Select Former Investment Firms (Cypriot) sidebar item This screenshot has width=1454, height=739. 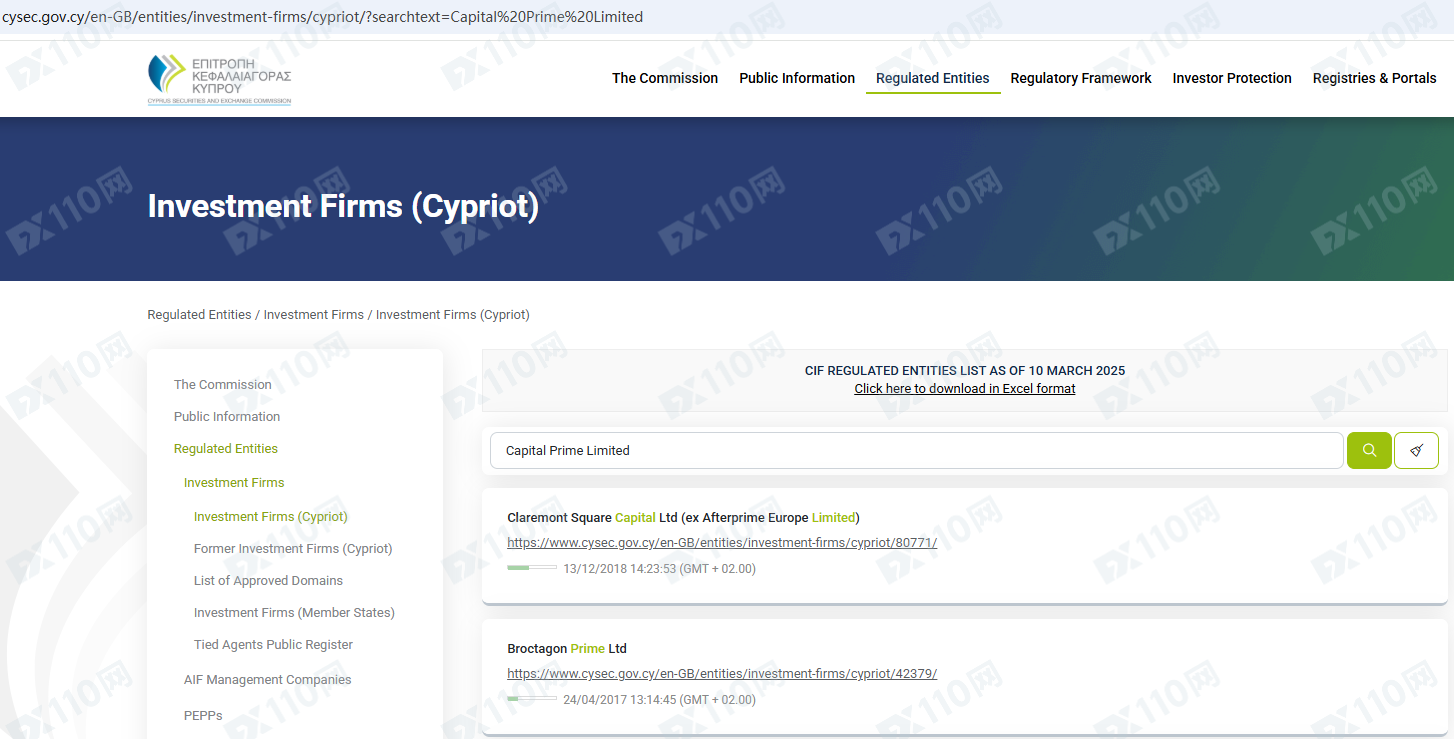tap(293, 549)
